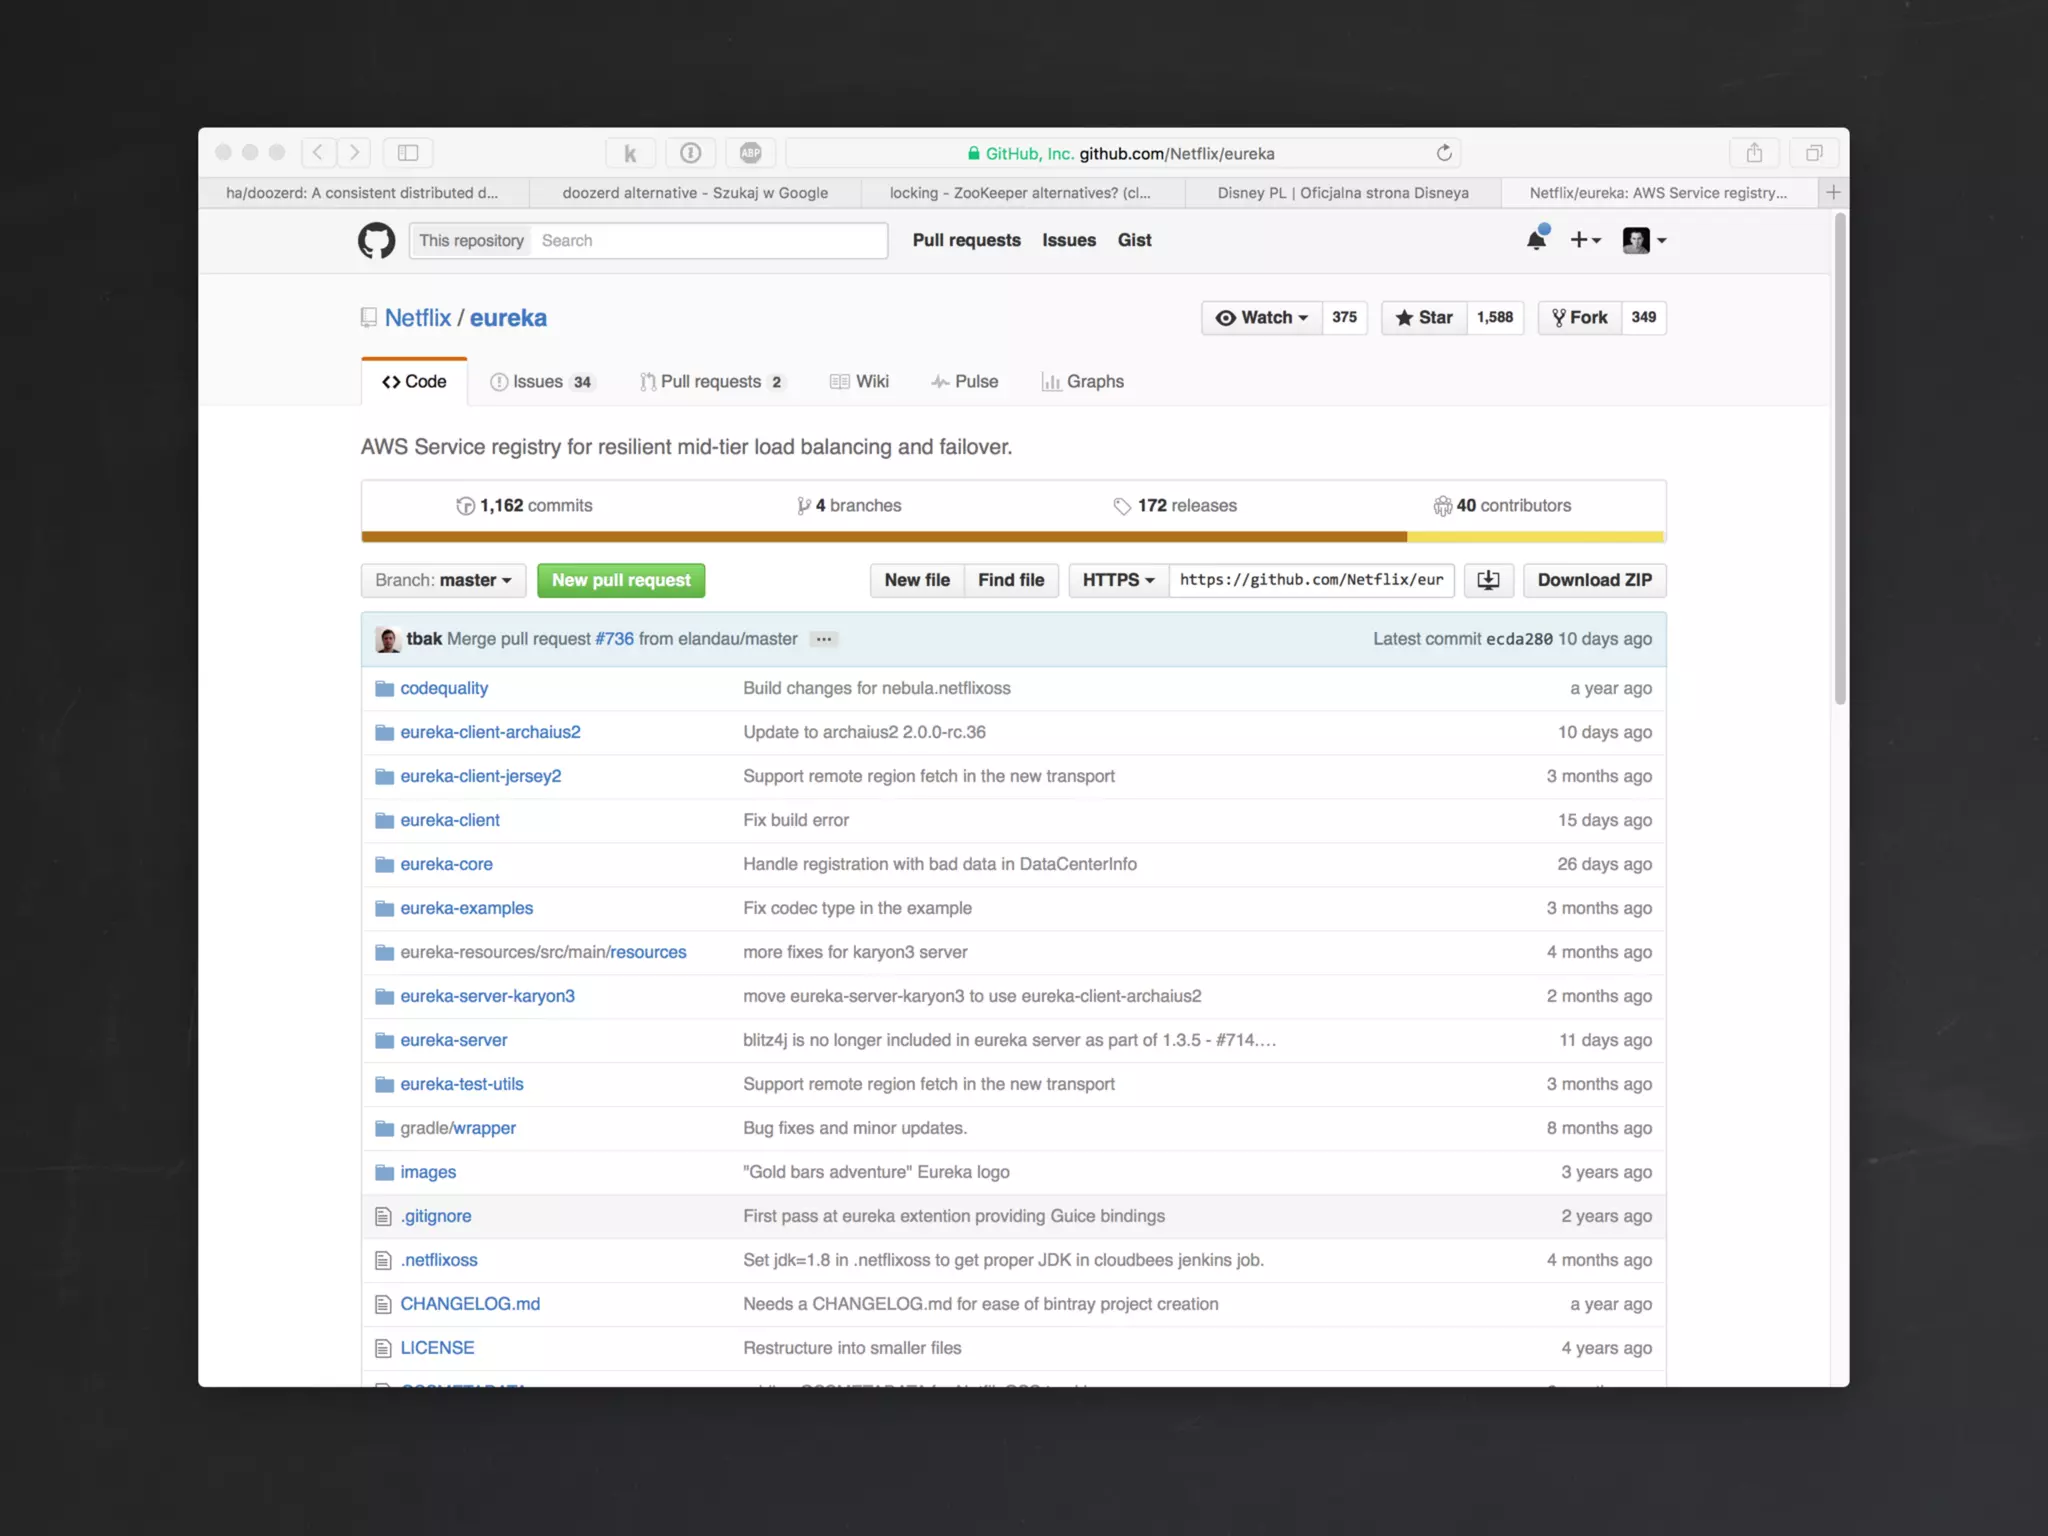Viewport: 2048px width, 1536px height.
Task: Expand commit message ellipsis button
Action: pos(823,639)
